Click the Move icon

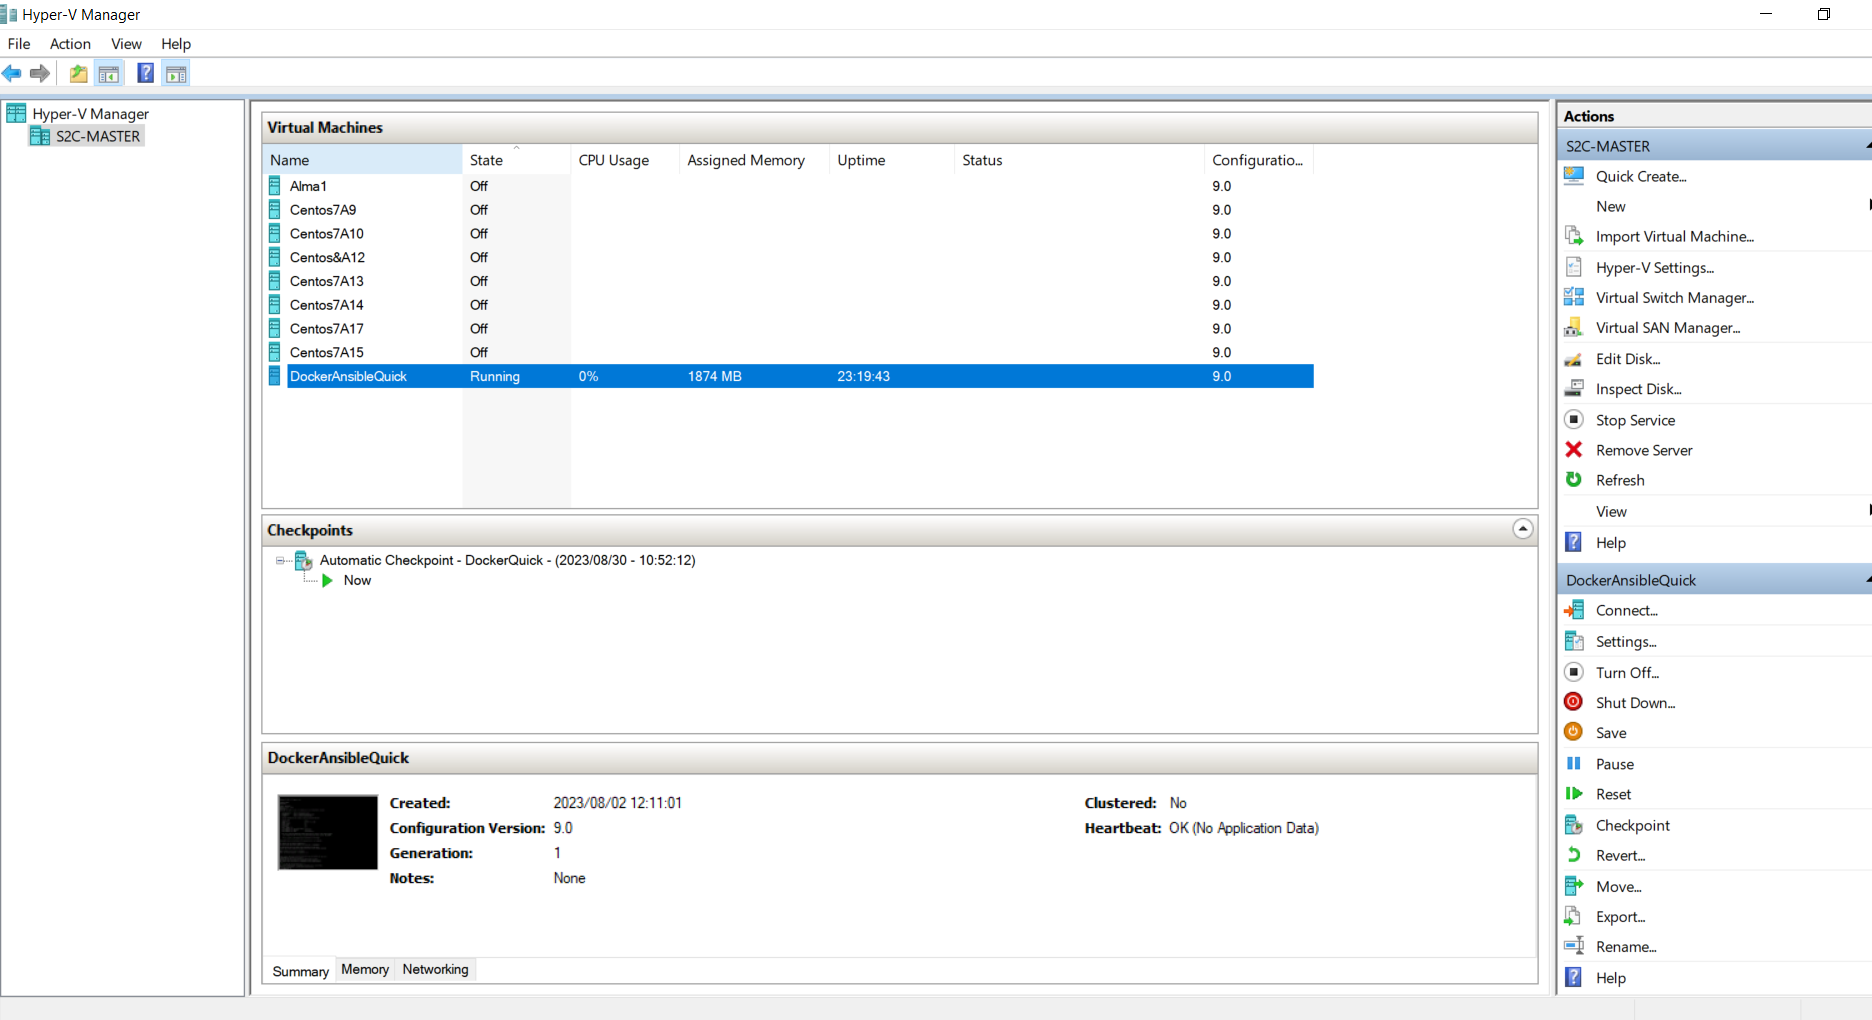tap(1574, 886)
